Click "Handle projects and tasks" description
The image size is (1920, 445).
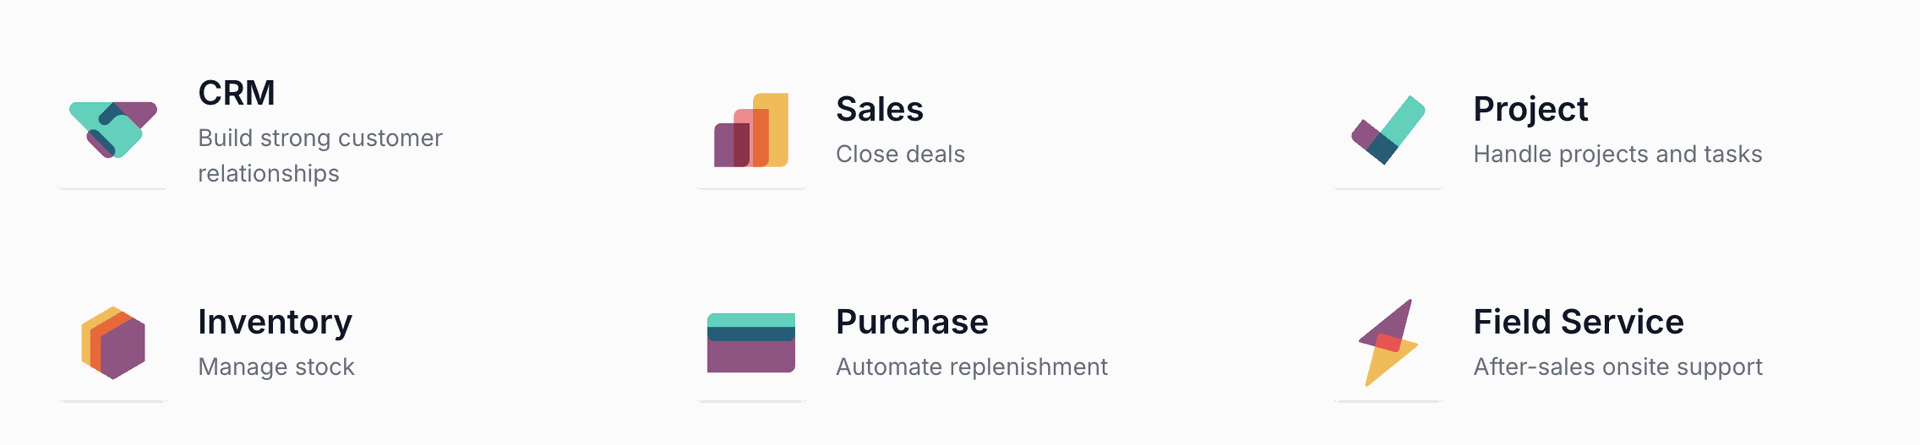point(1617,154)
